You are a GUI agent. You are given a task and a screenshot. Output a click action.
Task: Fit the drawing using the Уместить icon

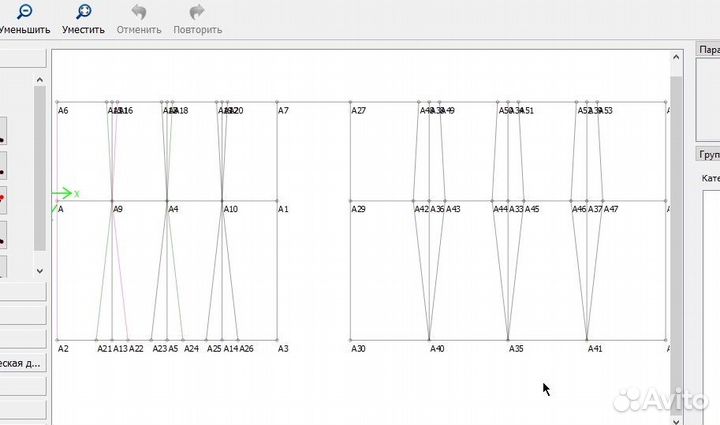83,11
